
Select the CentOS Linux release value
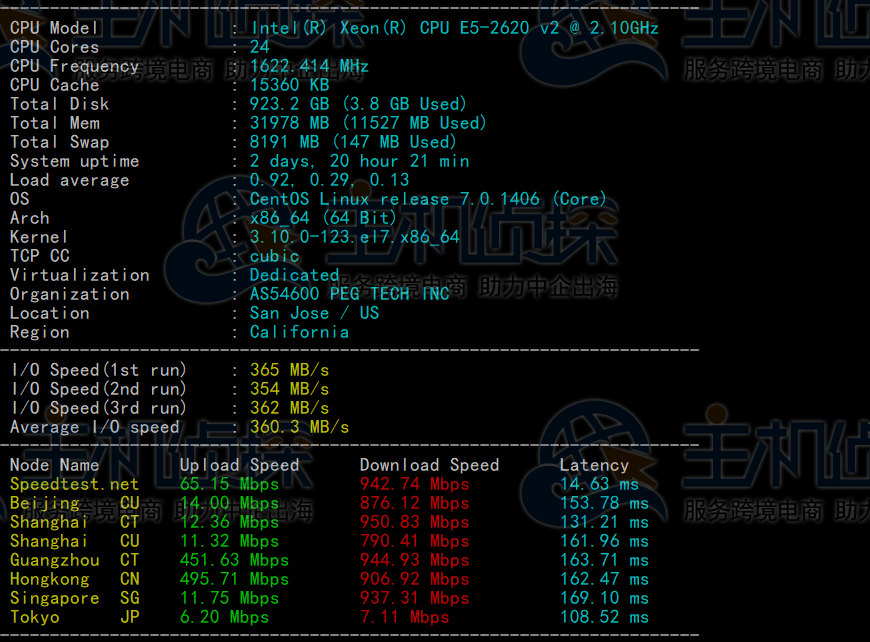coord(428,199)
